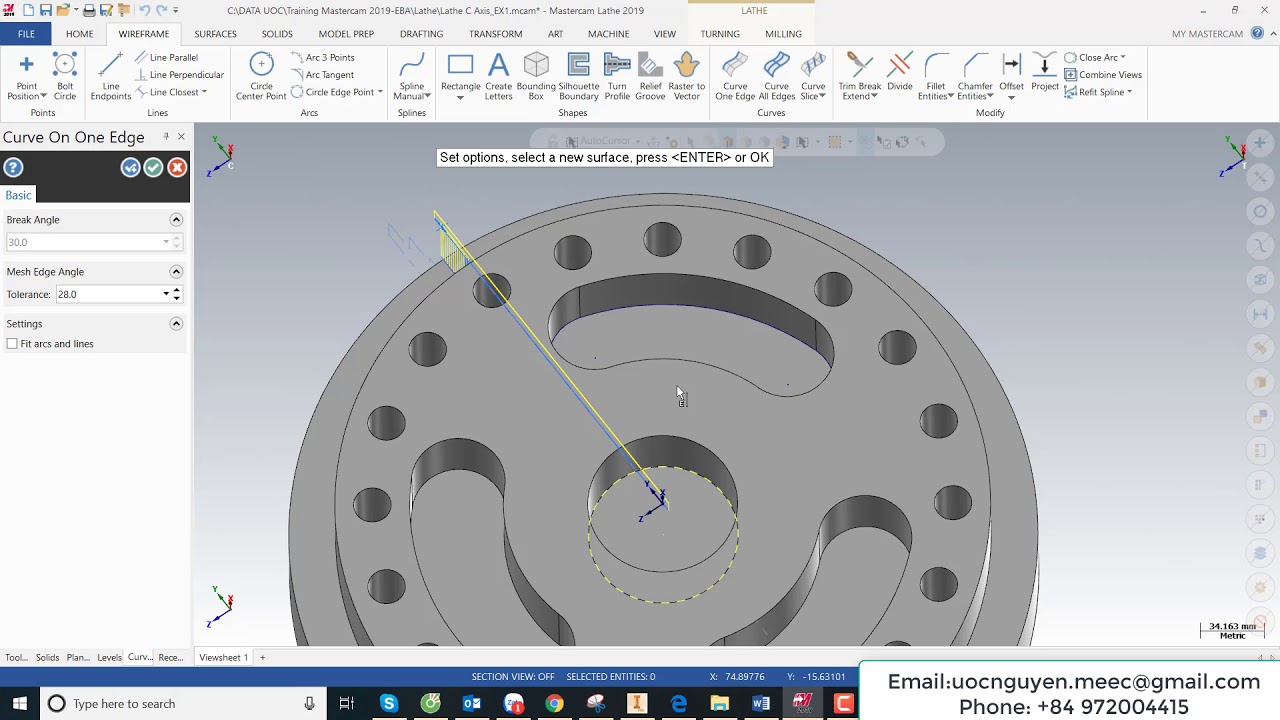
Task: Collapse the Break Angle section
Action: (176, 220)
